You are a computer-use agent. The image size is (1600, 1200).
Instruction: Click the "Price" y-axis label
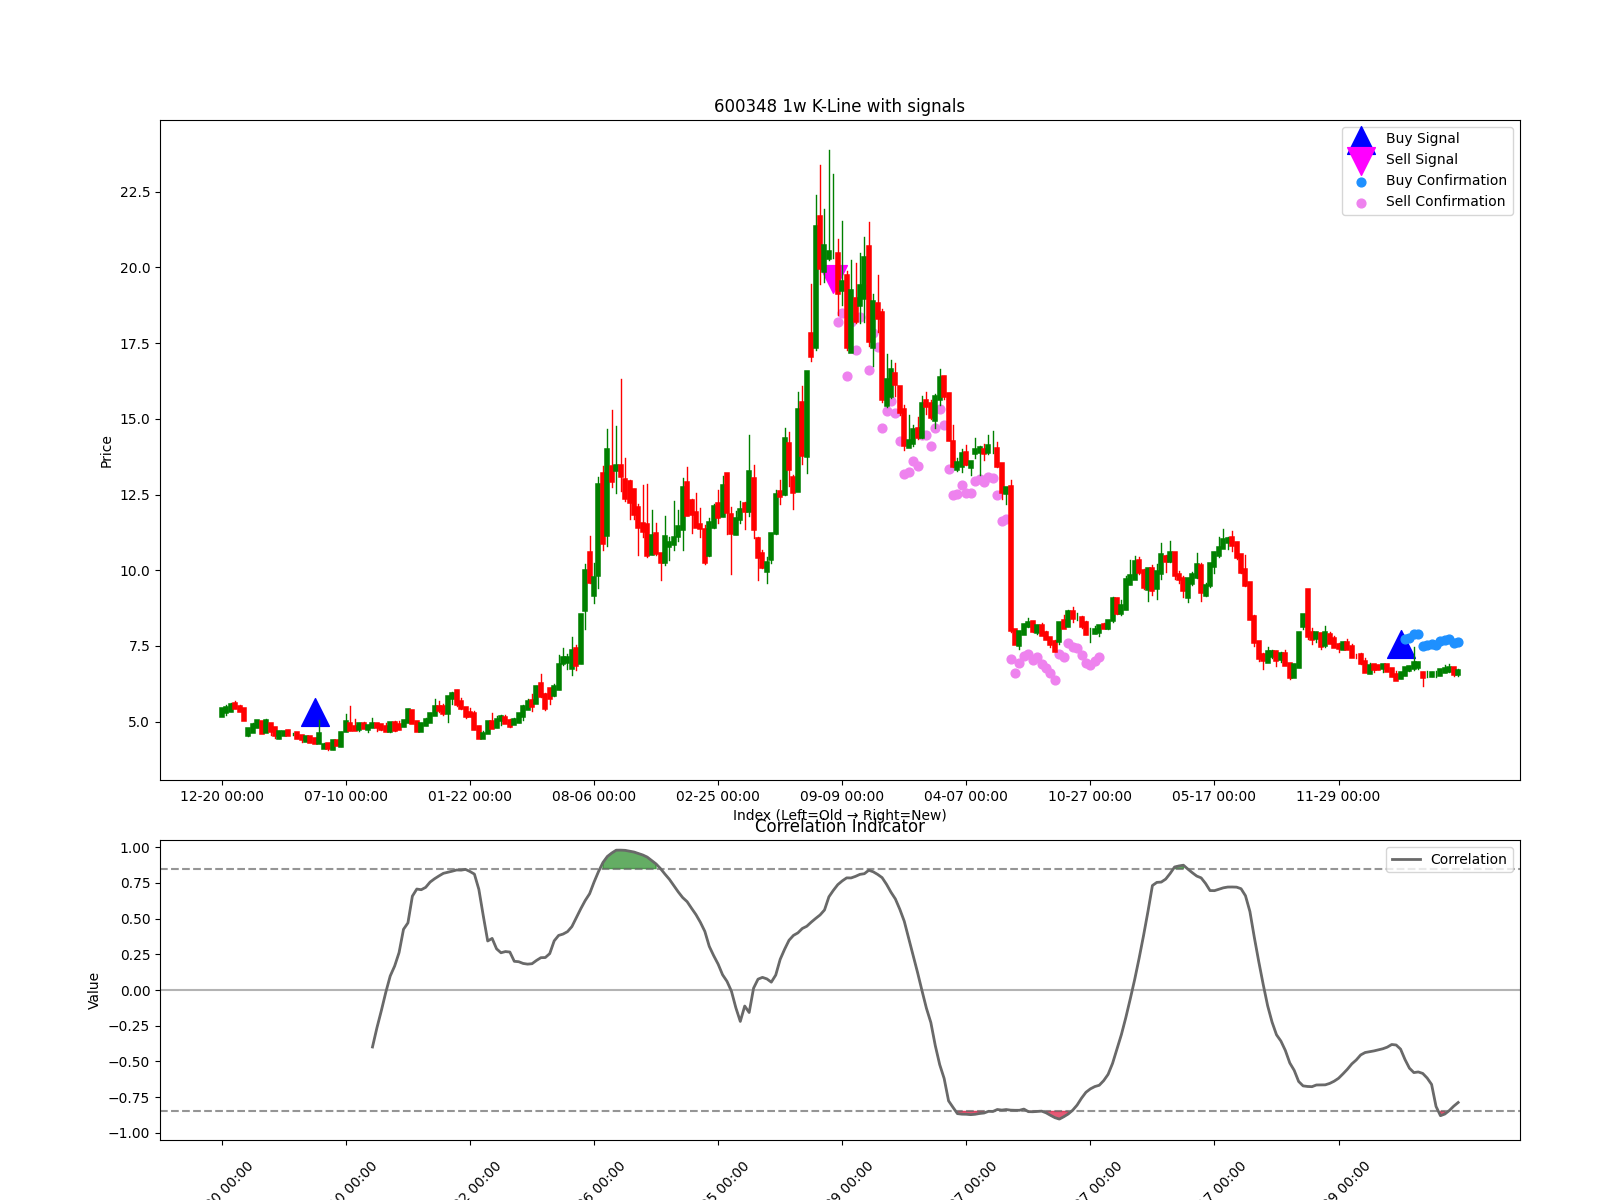[x=106, y=452]
